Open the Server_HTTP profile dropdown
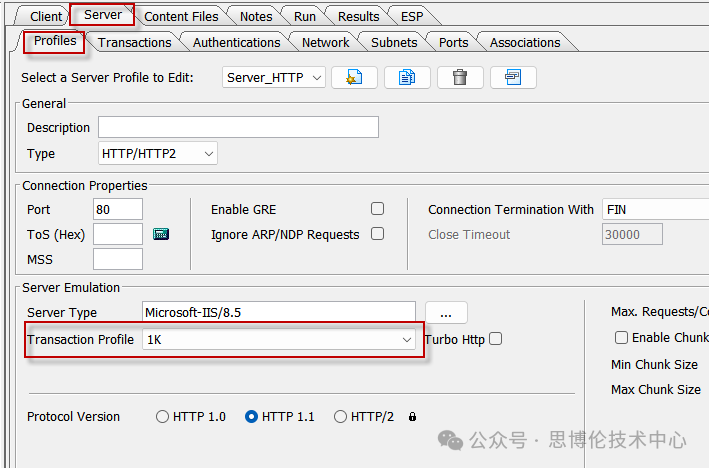709x468 pixels. pyautogui.click(x=274, y=77)
